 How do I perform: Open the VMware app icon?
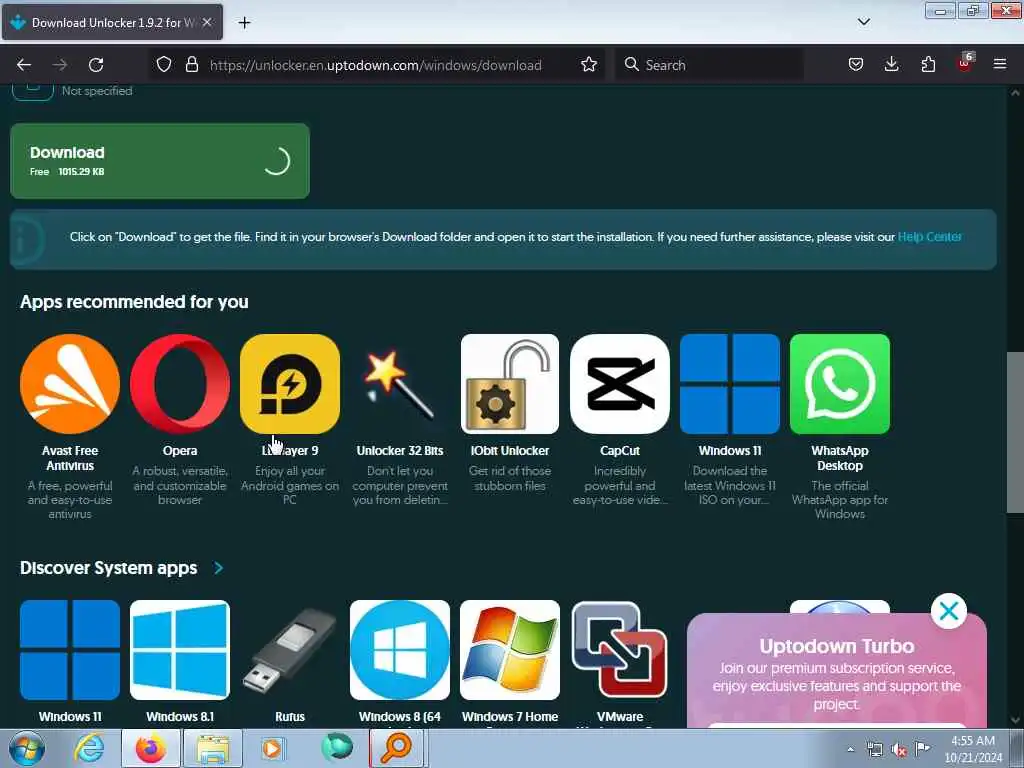620,650
